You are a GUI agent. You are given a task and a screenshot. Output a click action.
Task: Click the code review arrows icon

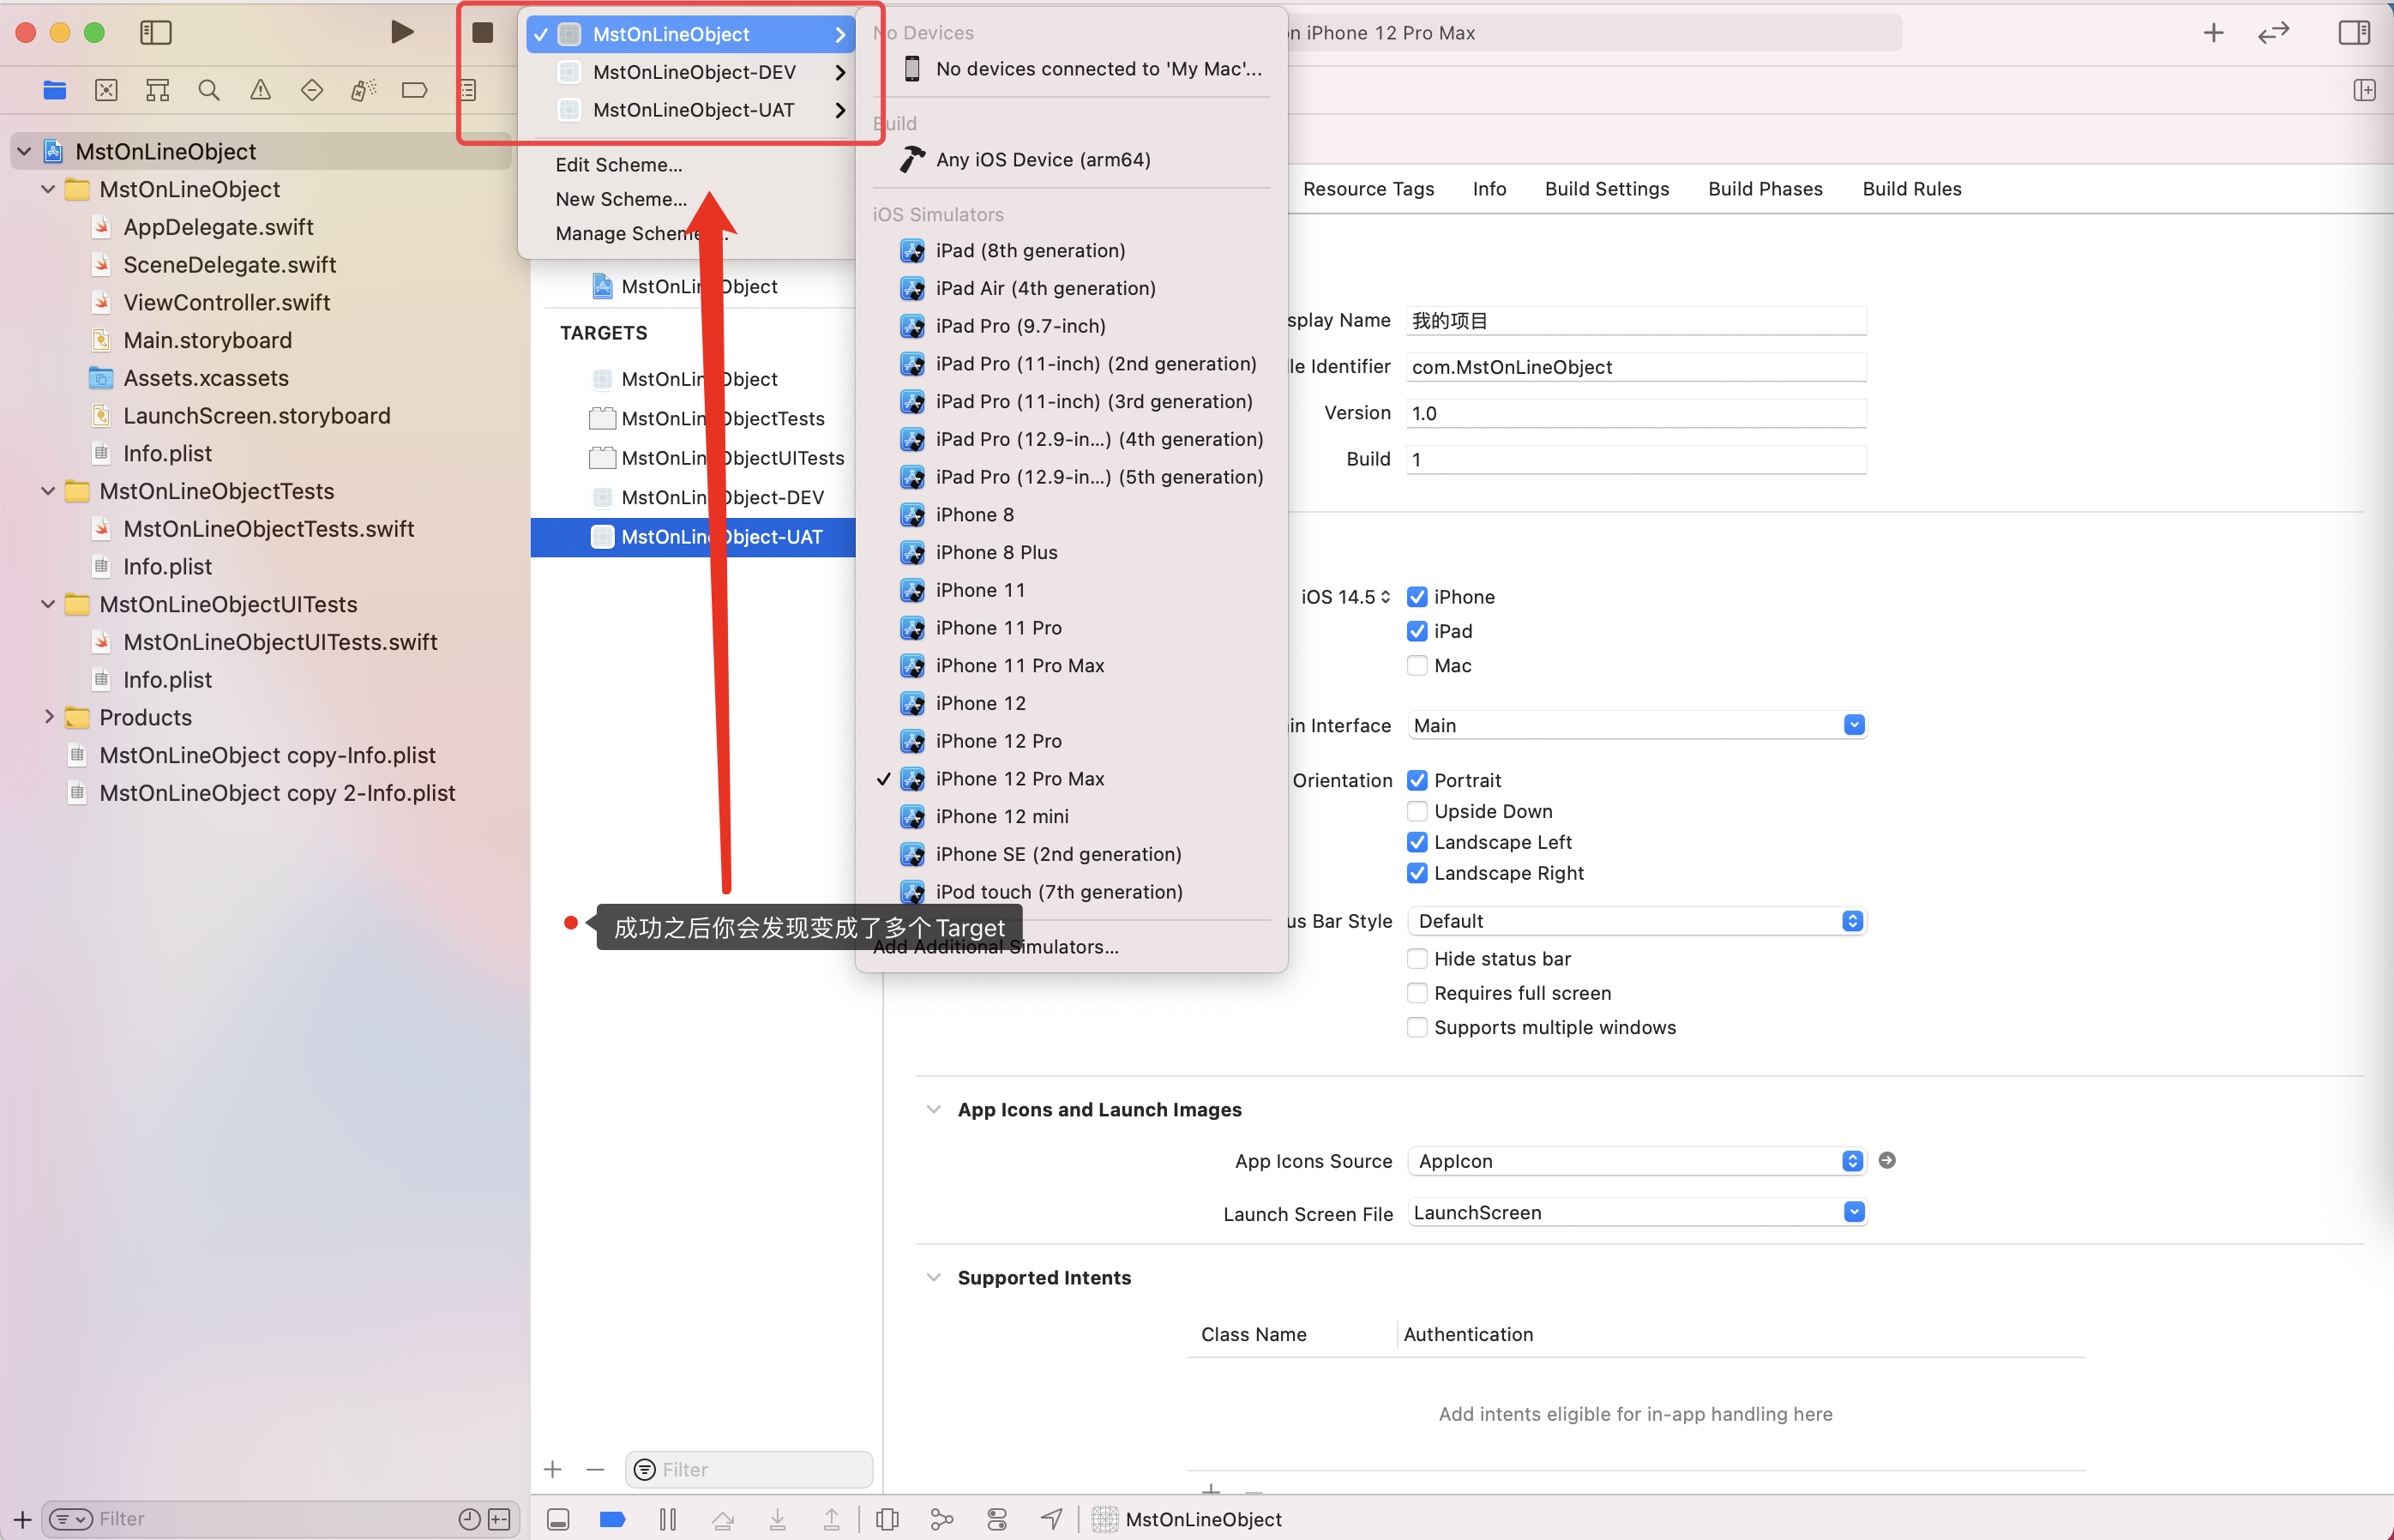(x=2274, y=33)
